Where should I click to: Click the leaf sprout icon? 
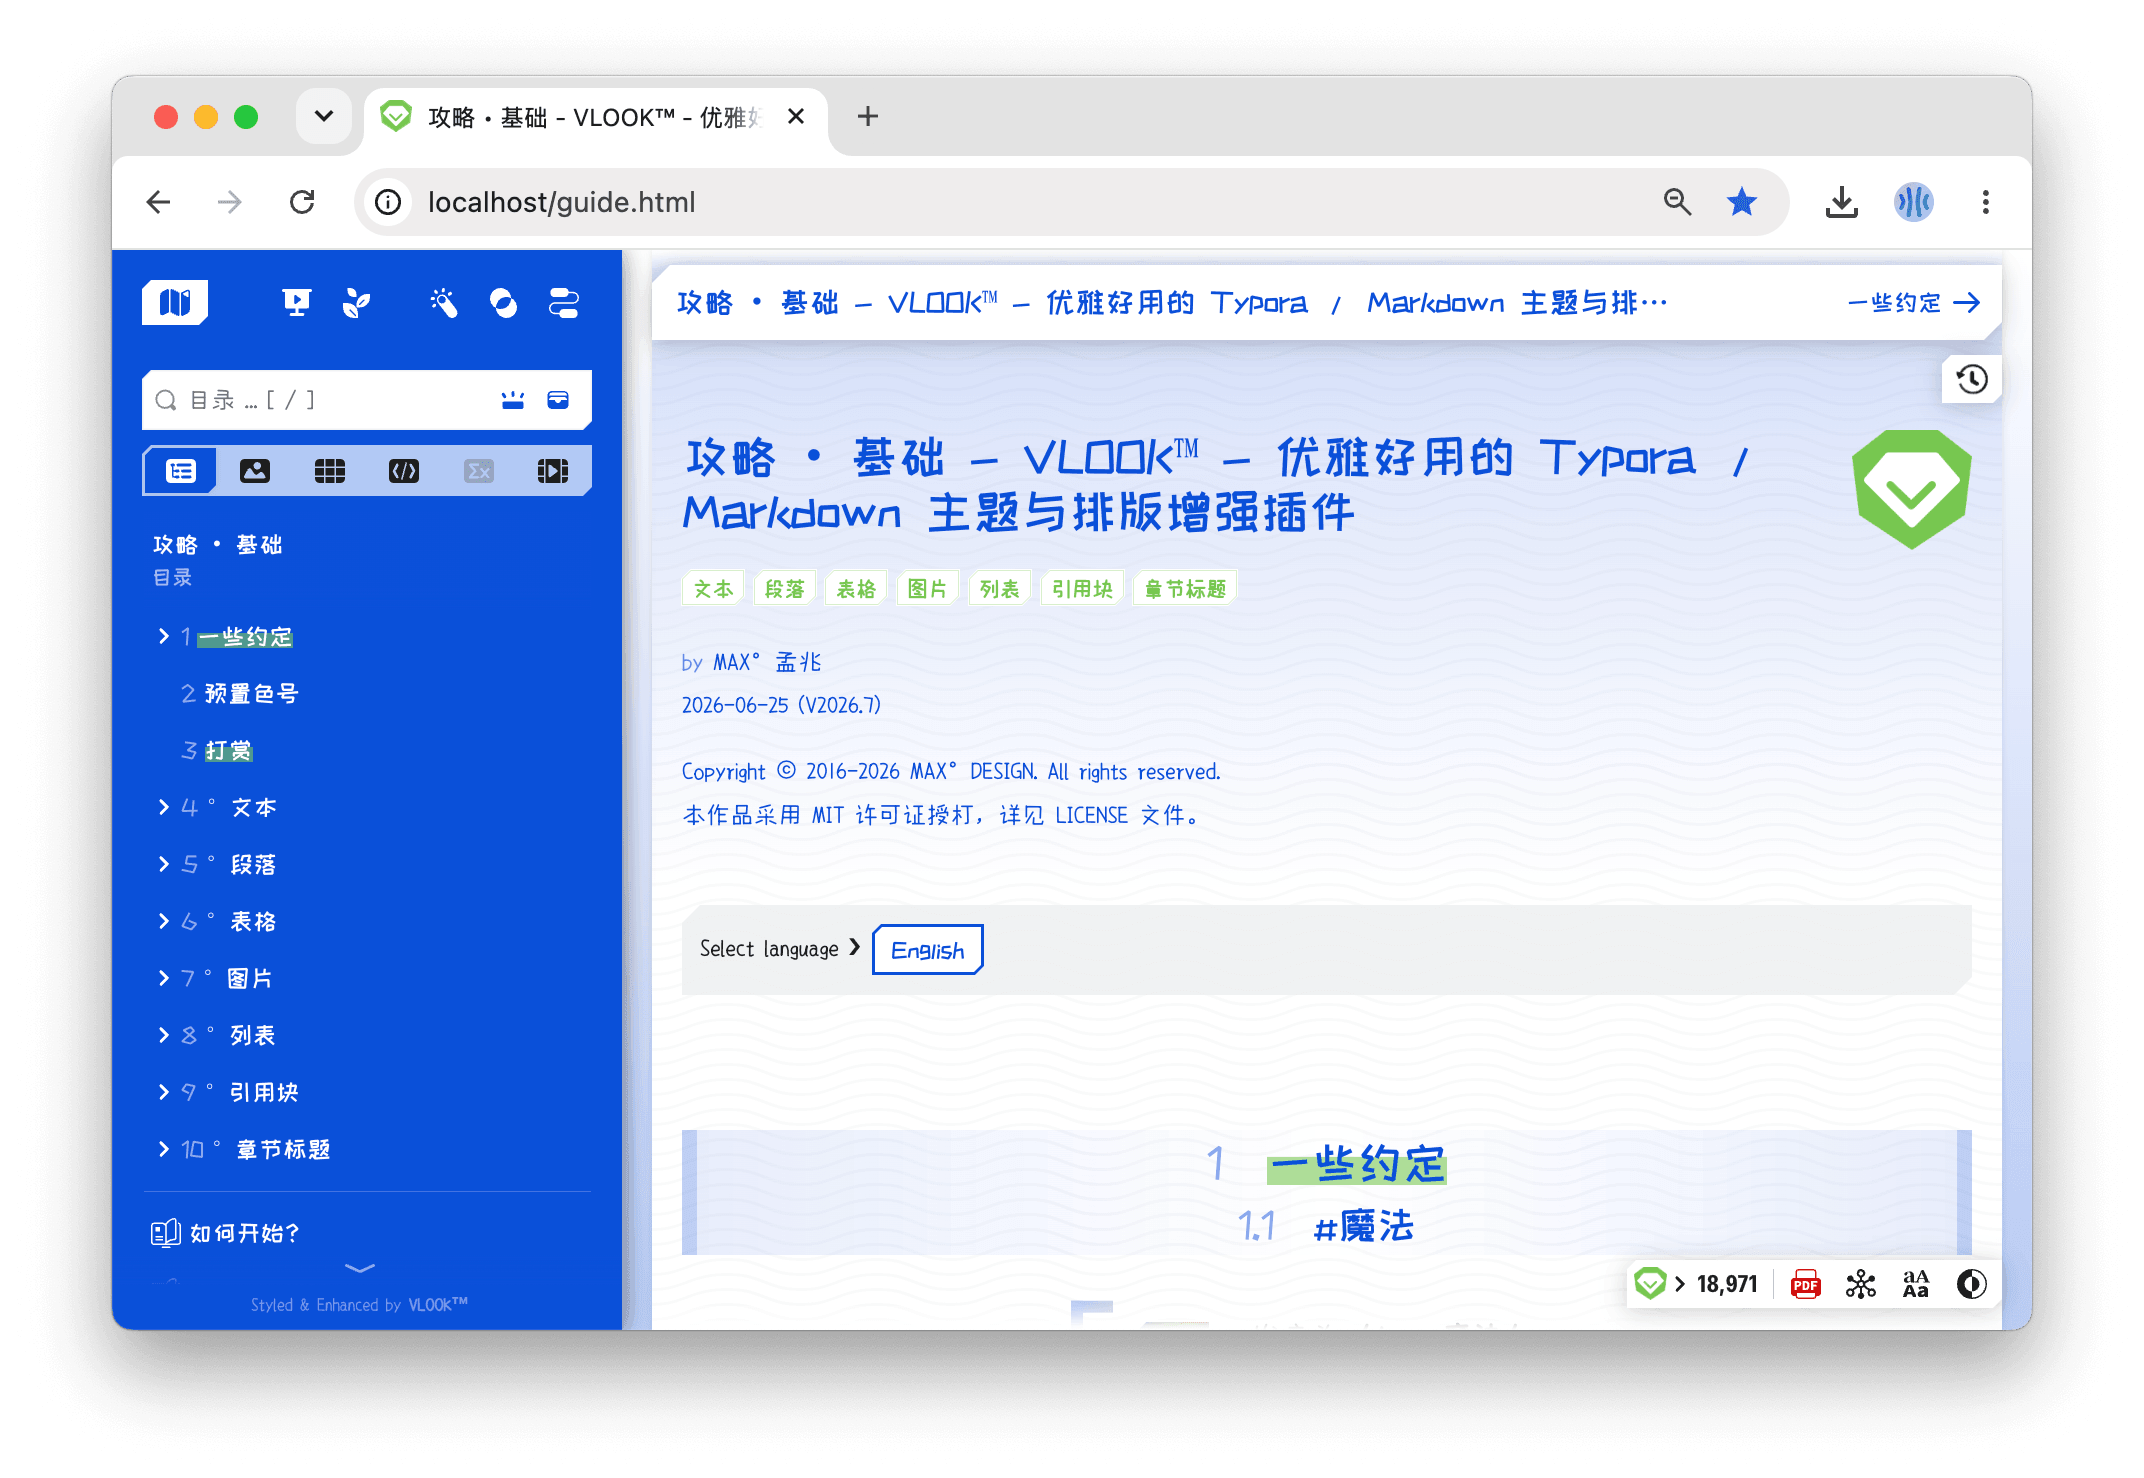point(356,302)
